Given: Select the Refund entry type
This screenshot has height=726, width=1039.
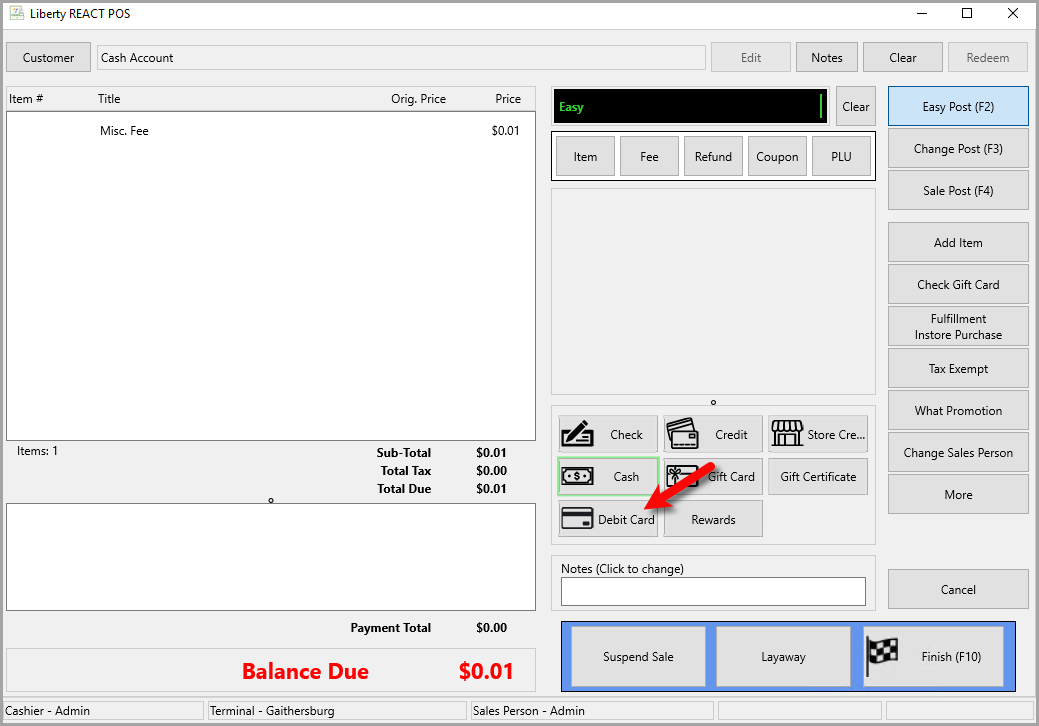Looking at the screenshot, I should click(x=713, y=156).
